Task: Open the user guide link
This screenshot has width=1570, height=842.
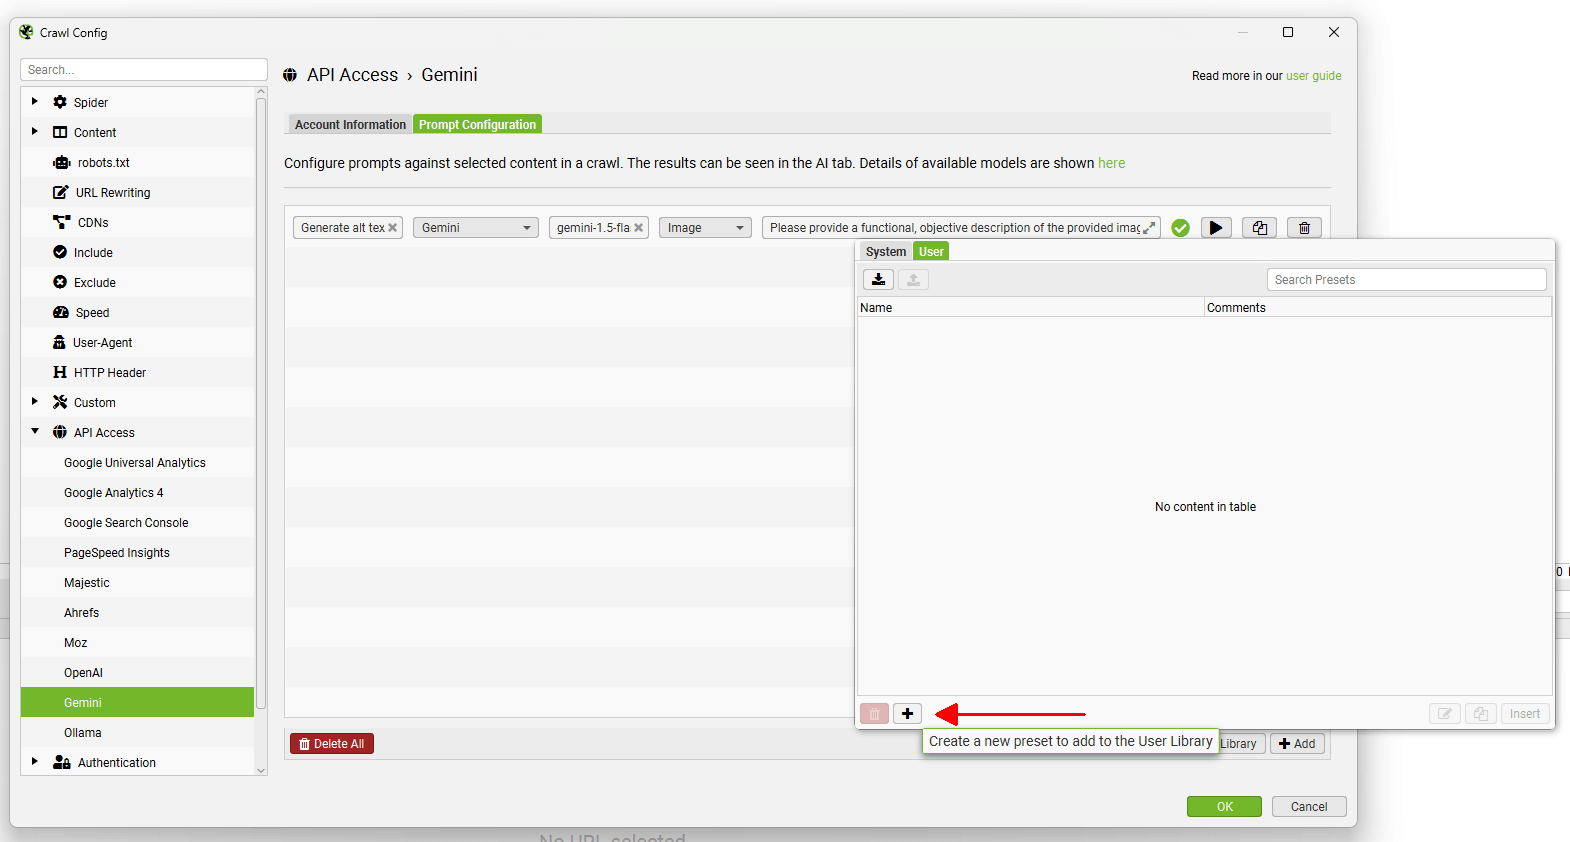Action: click(1313, 76)
